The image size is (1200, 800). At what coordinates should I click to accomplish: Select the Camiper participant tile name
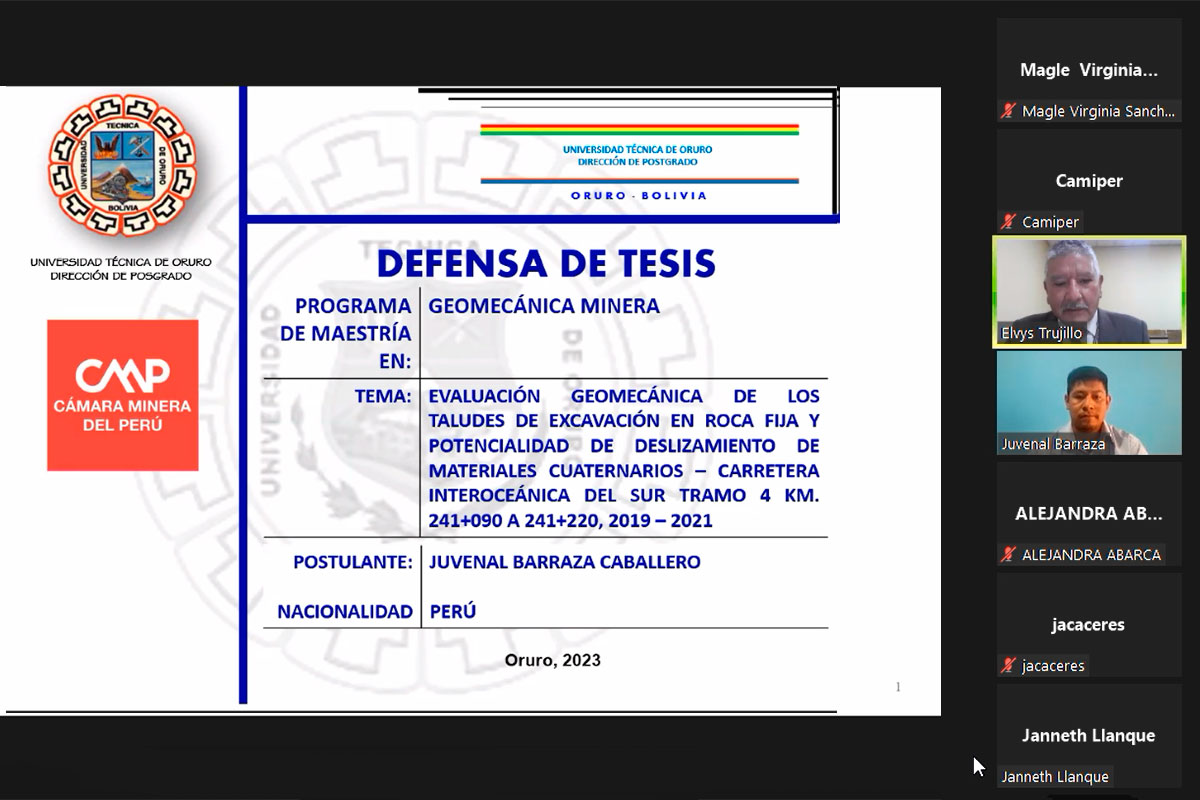tap(1088, 181)
